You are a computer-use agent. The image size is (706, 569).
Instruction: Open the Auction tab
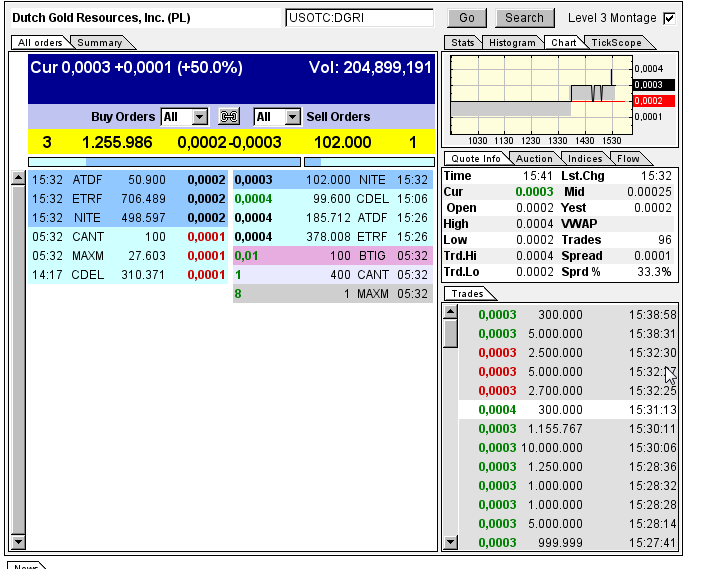coord(534,158)
